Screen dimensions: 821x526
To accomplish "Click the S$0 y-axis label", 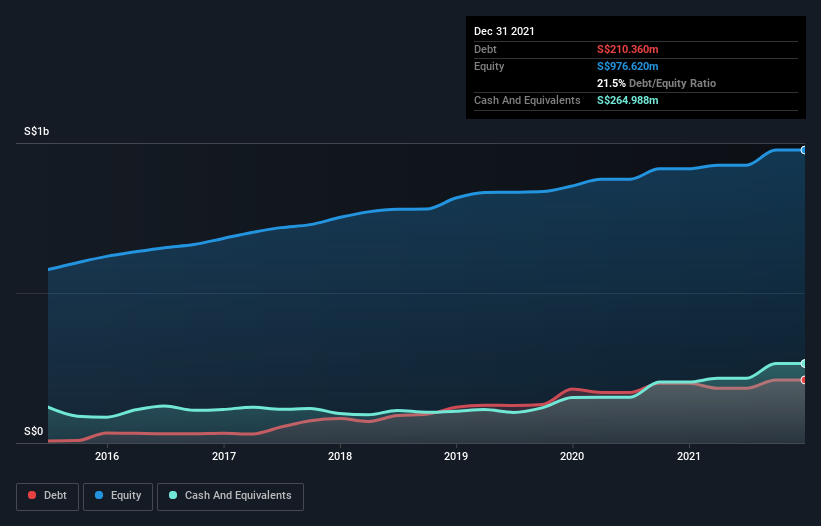I will tap(34, 432).
